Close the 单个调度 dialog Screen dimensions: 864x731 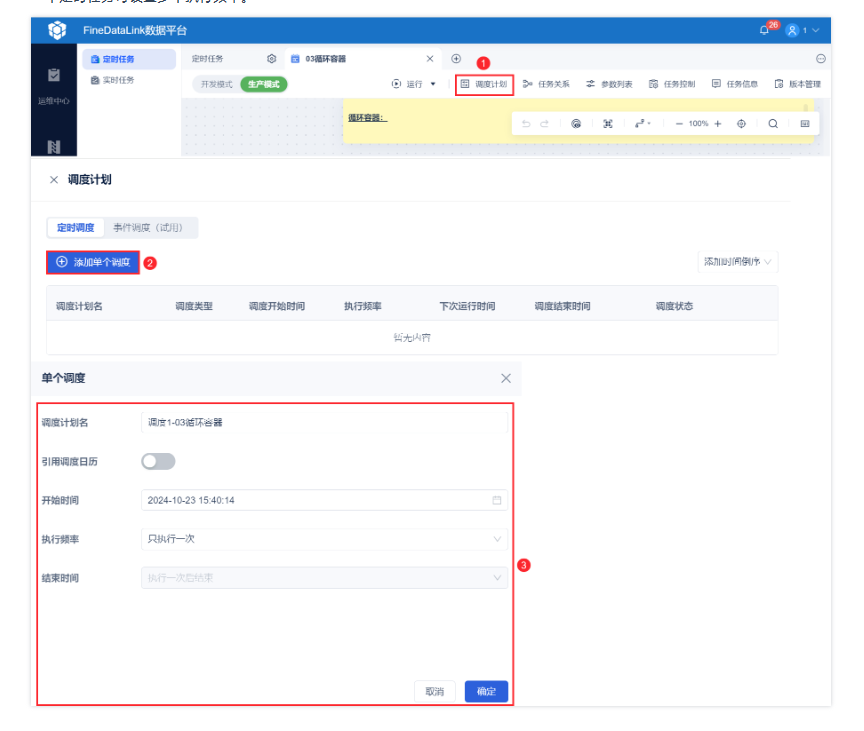pos(506,378)
